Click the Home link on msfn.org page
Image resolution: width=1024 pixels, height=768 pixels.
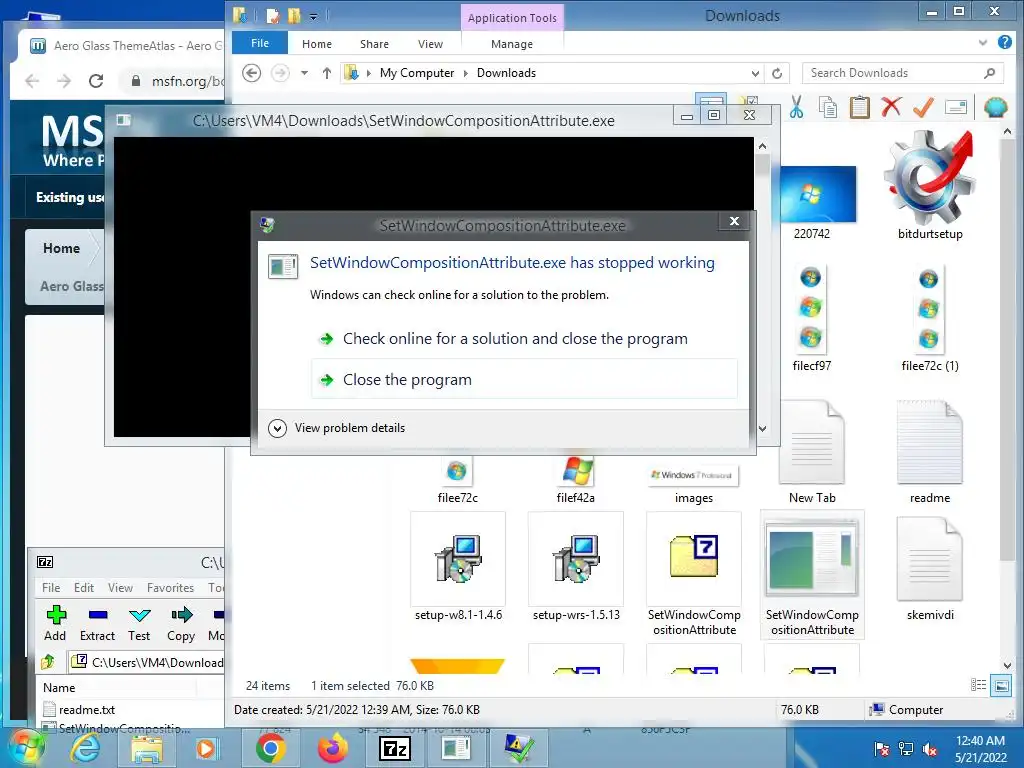pyautogui.click(x=61, y=248)
